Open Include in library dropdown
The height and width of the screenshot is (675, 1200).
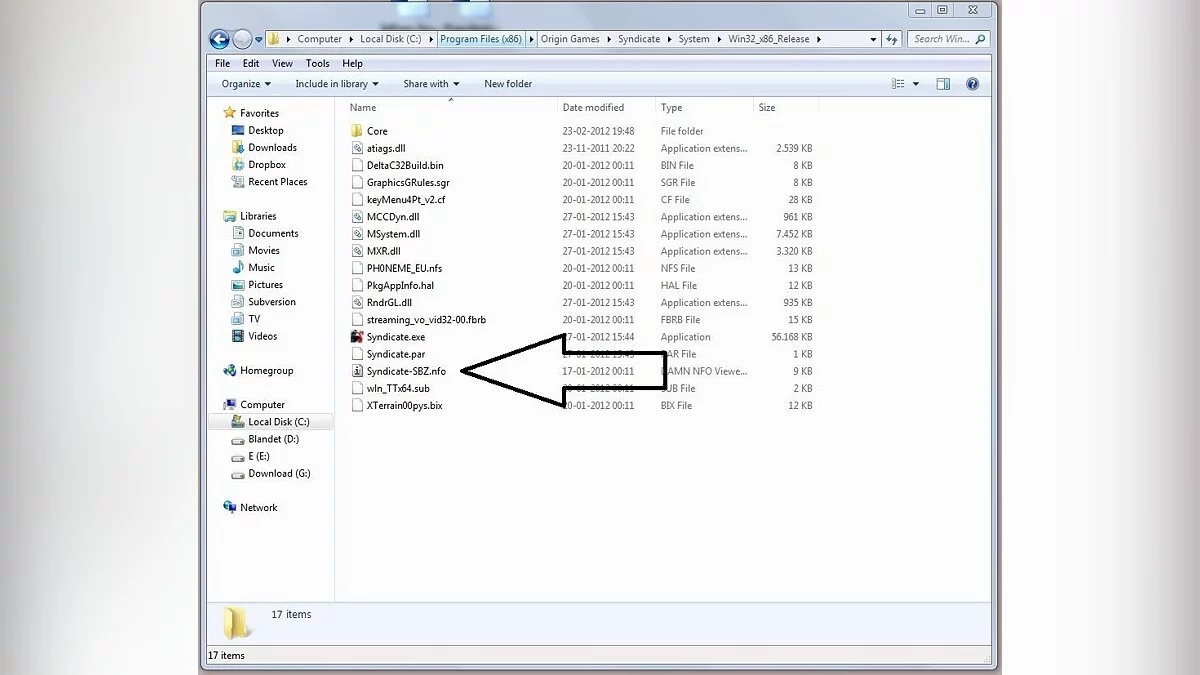pos(337,84)
